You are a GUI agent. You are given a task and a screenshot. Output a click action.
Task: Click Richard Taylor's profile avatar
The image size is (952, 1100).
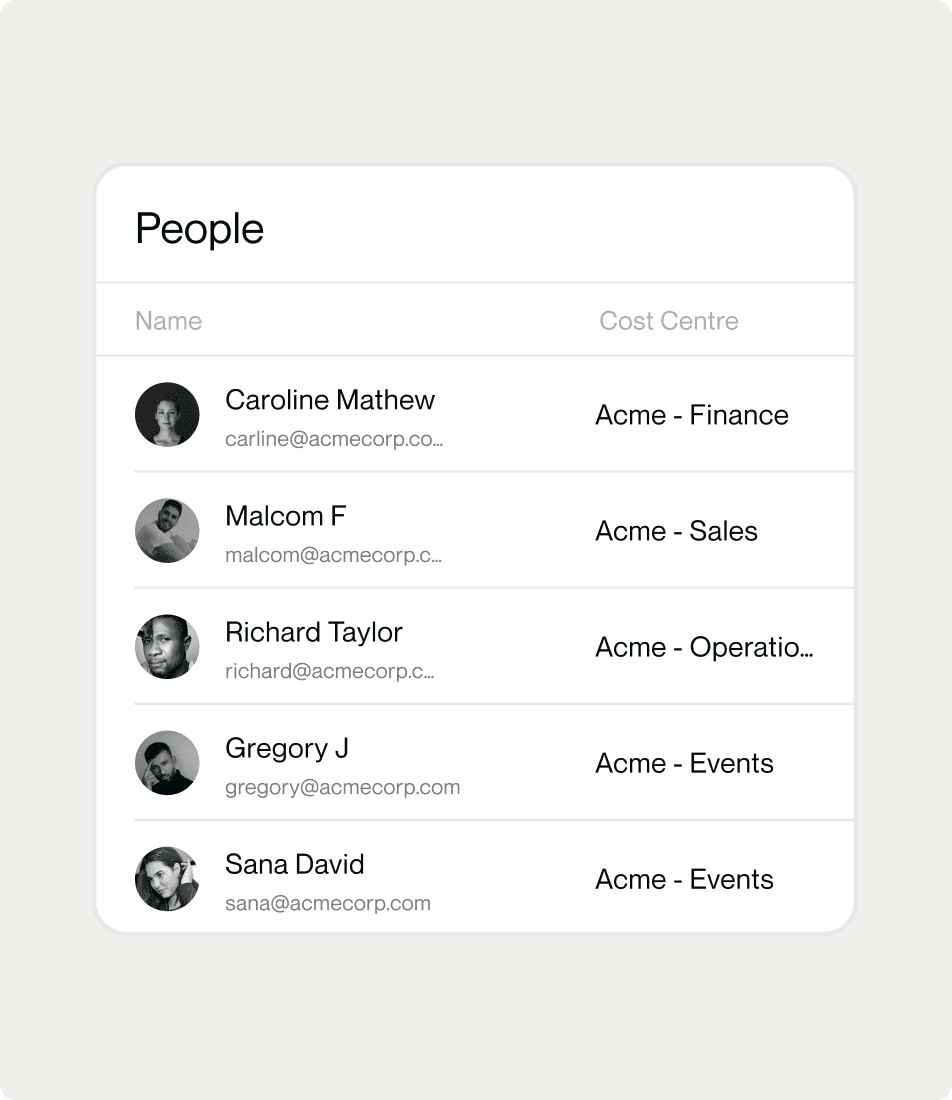[167, 647]
